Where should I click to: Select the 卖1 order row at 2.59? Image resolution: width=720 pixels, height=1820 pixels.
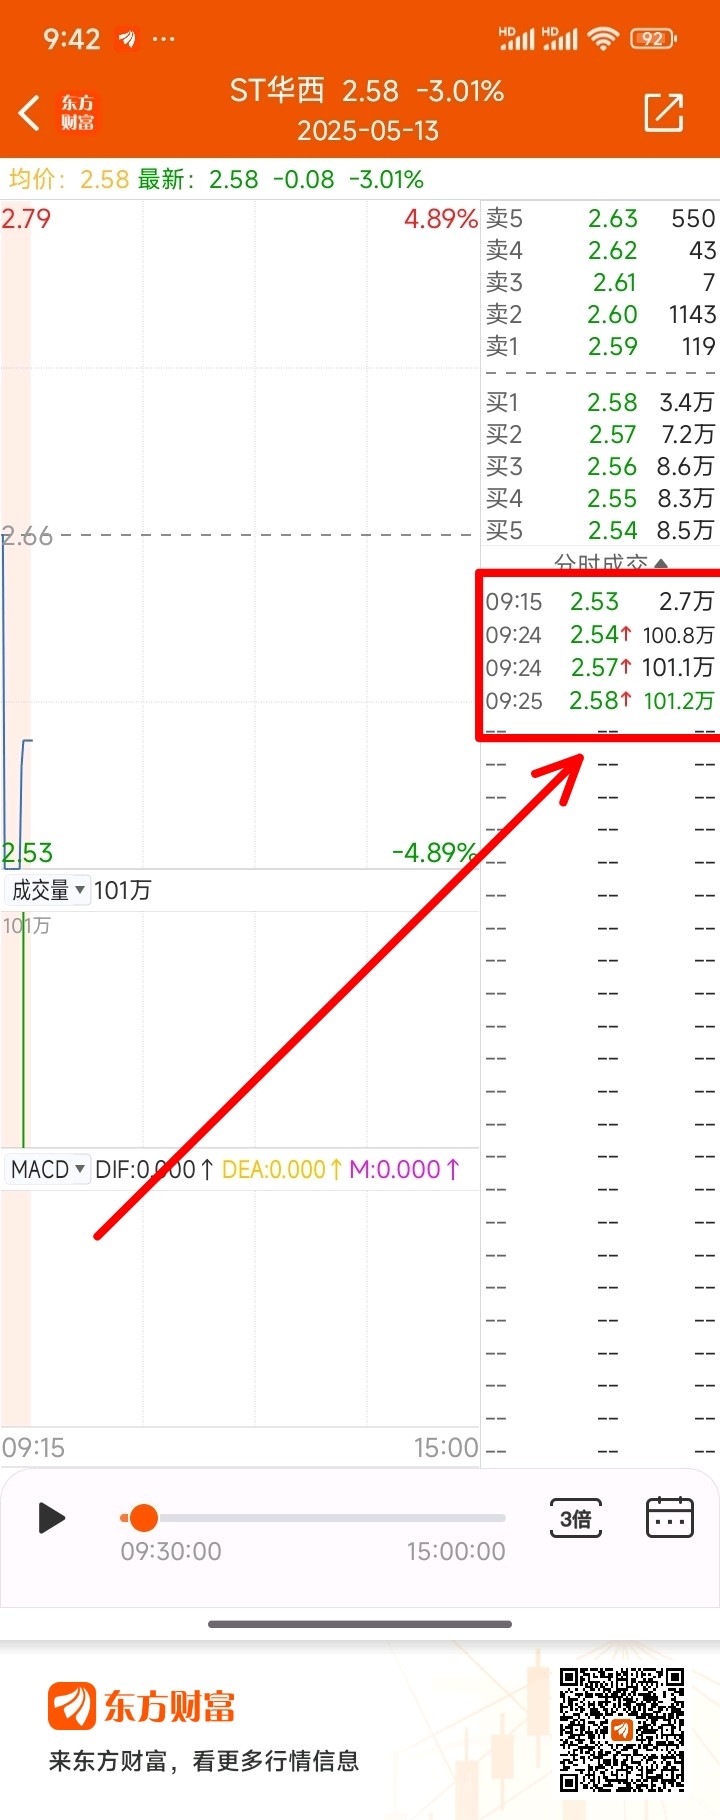(600, 346)
